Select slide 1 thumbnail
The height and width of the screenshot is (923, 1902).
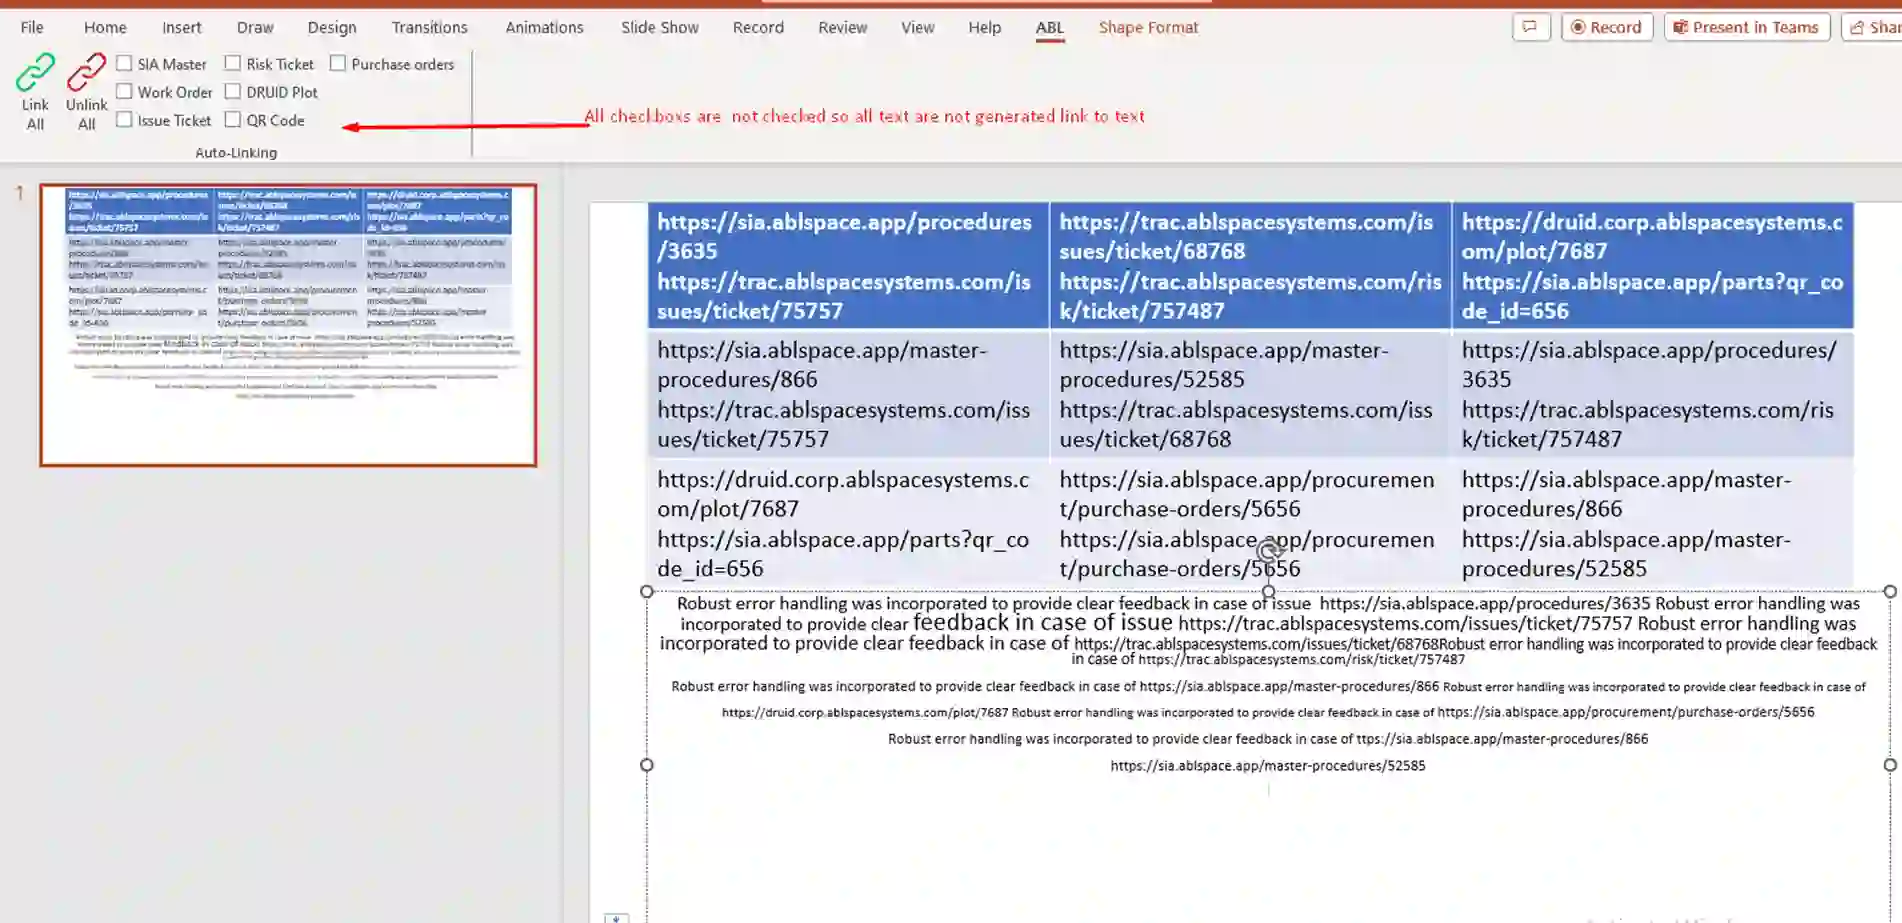(x=288, y=325)
